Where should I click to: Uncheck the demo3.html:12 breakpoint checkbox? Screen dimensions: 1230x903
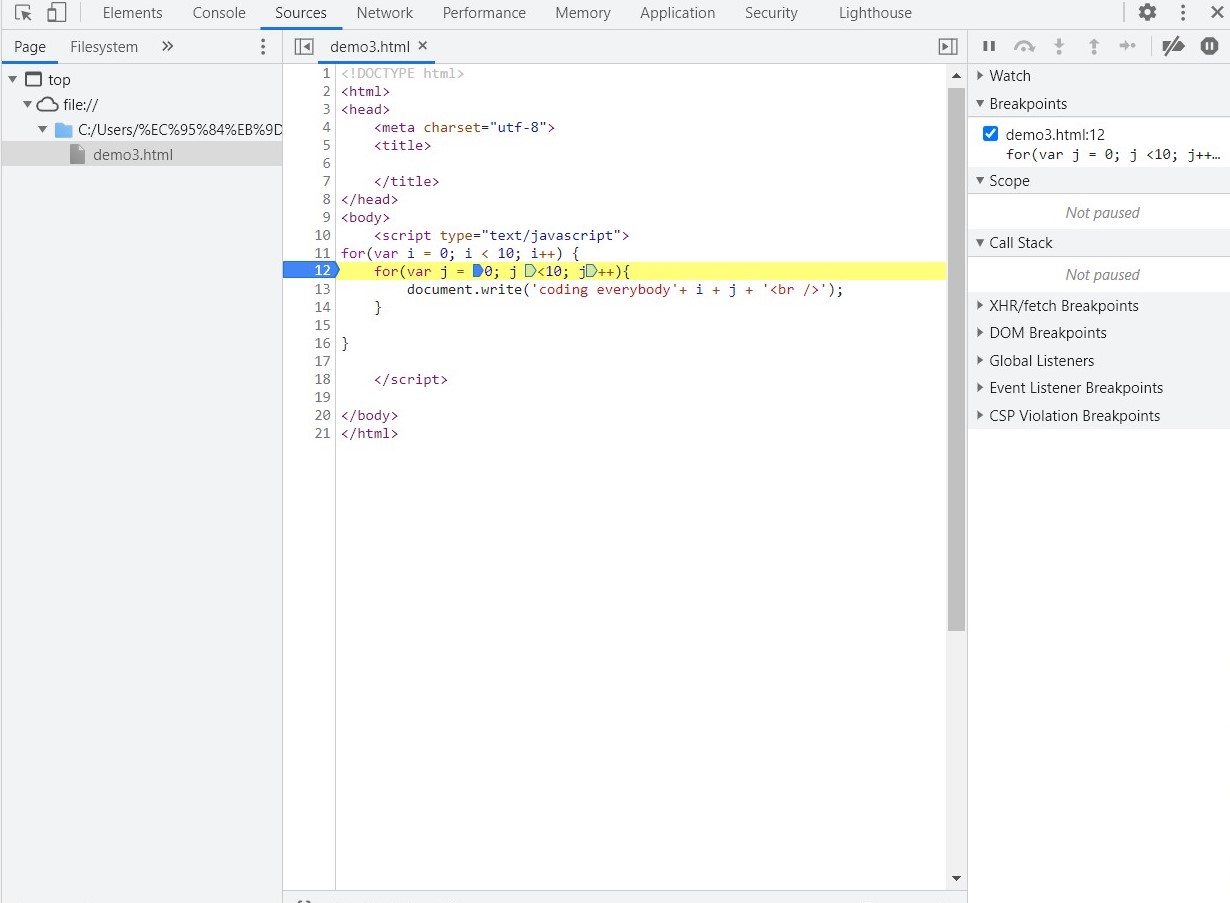click(x=991, y=134)
